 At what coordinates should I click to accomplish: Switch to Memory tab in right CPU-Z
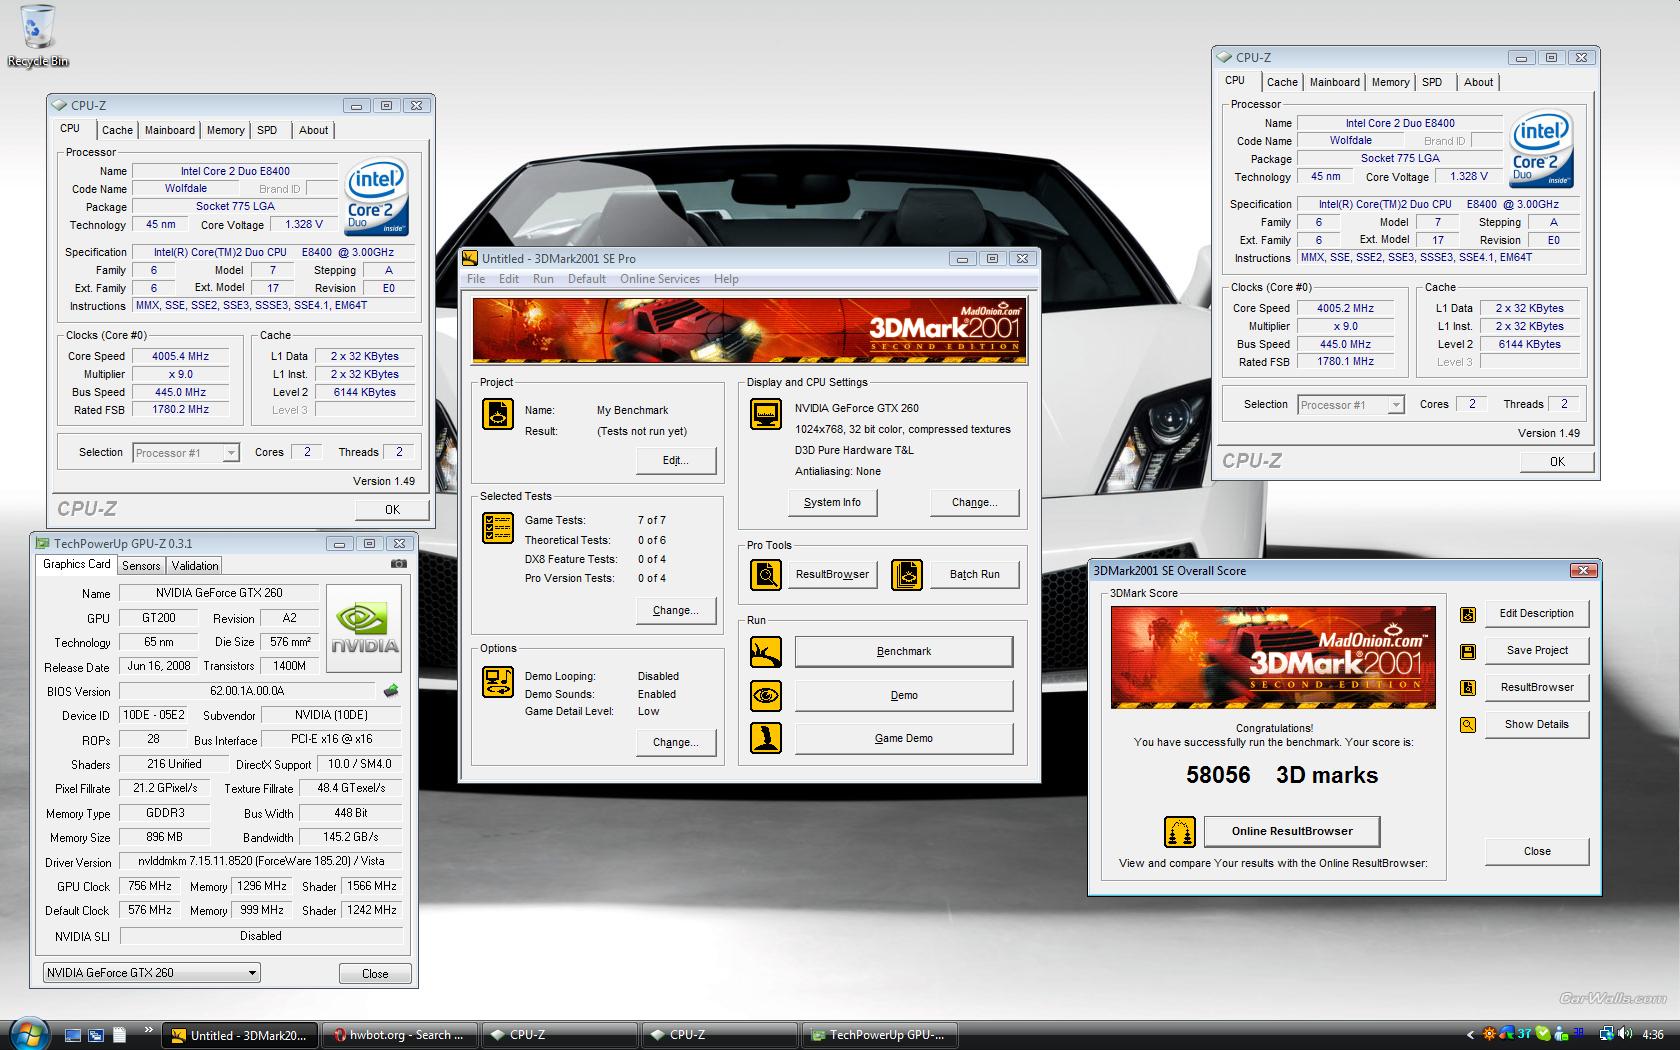1390,82
